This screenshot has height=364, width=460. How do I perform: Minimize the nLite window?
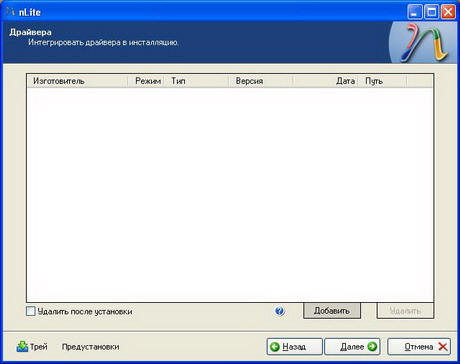[415, 12]
